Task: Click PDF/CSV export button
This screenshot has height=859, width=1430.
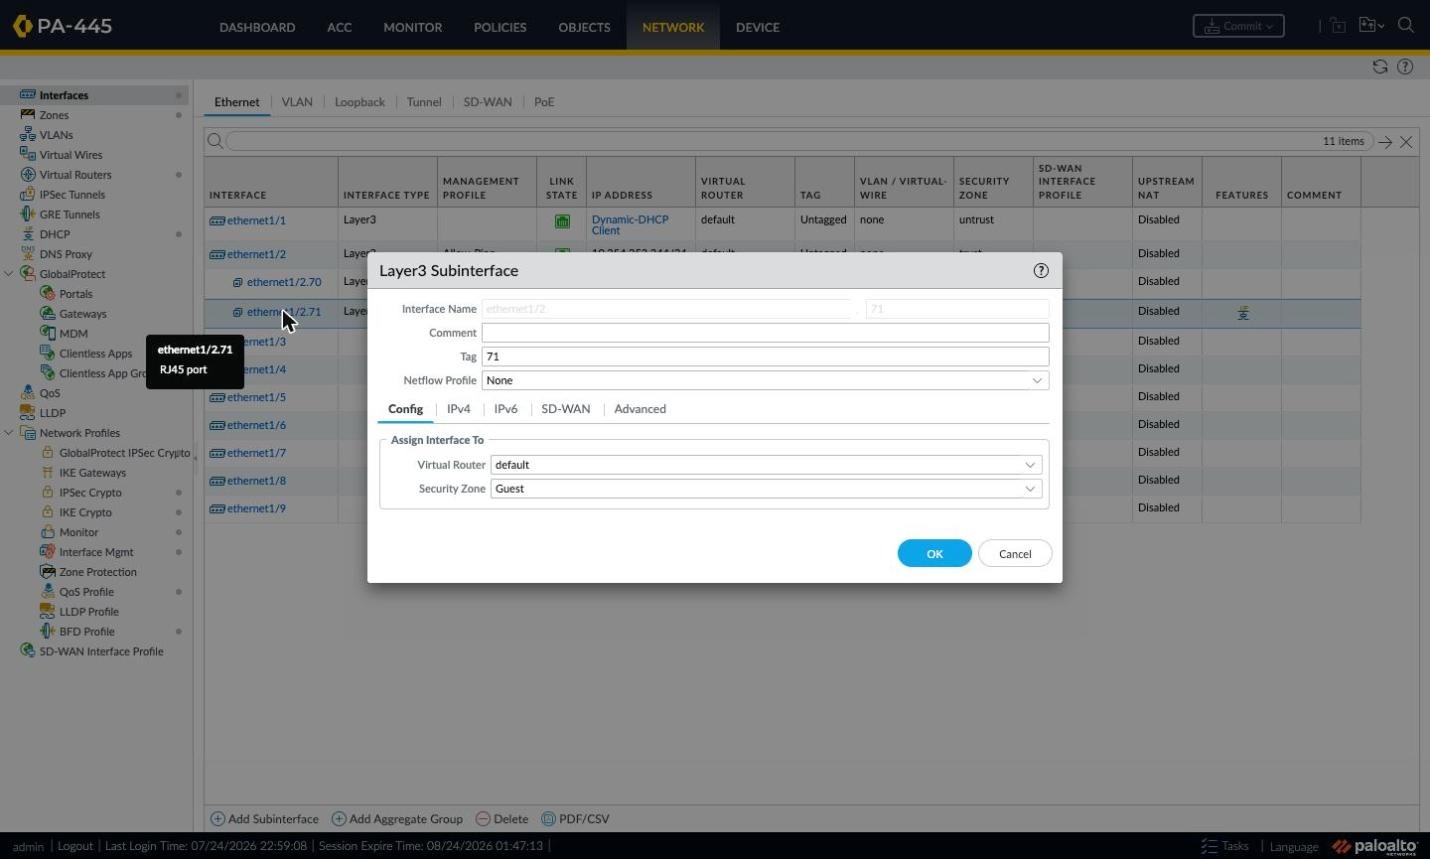Action: pos(575,819)
